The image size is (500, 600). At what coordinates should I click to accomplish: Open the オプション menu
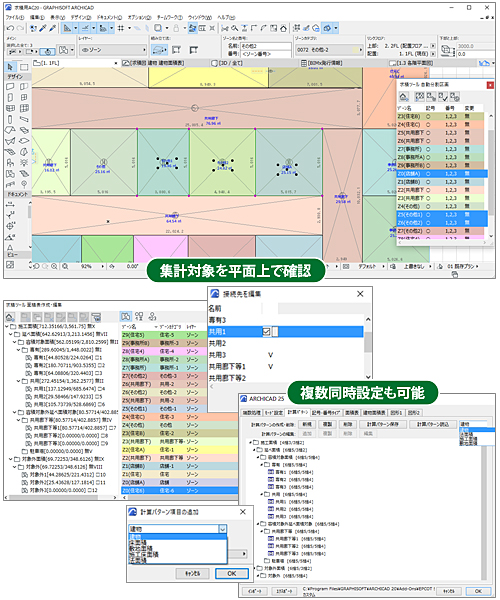coord(139,18)
